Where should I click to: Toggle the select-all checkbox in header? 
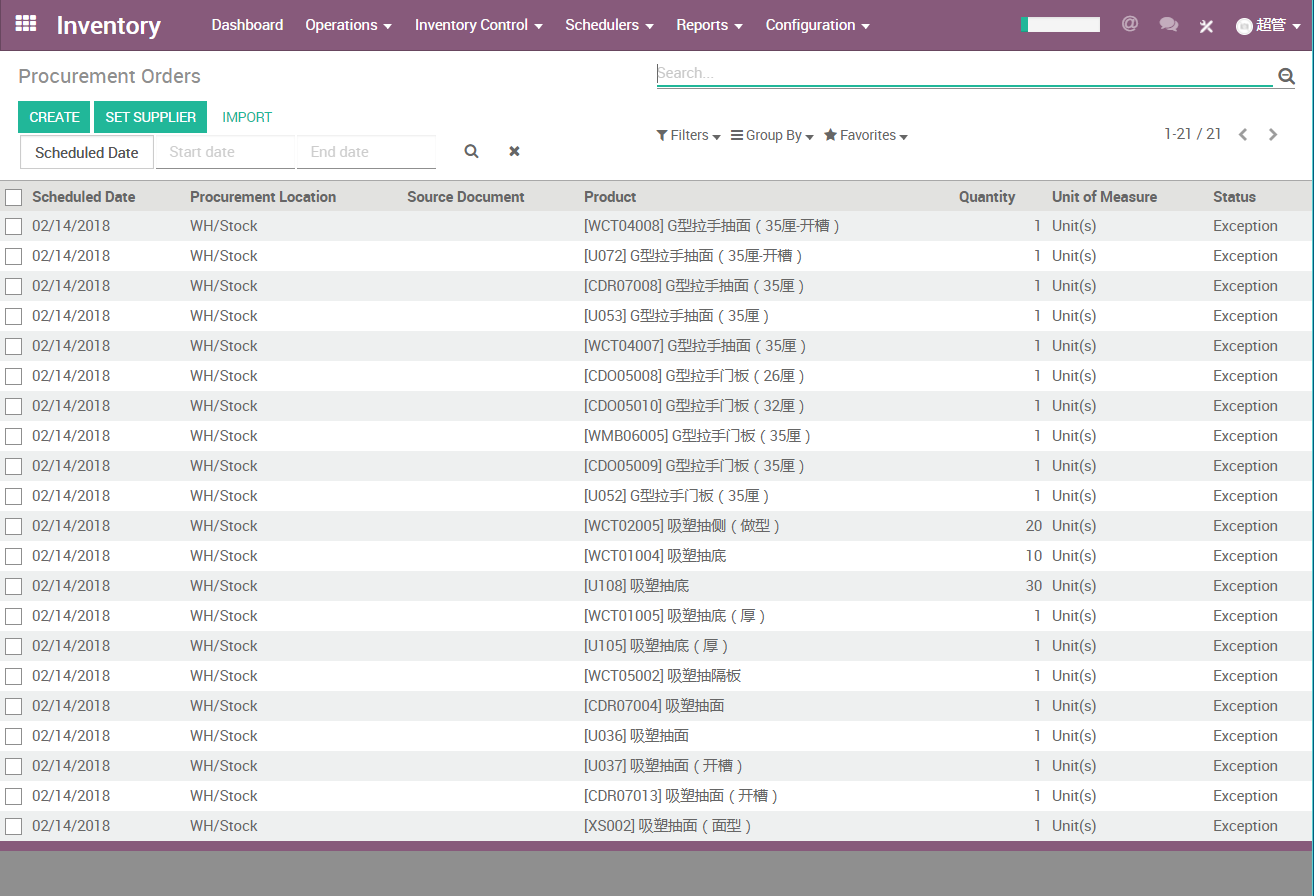(x=13, y=197)
